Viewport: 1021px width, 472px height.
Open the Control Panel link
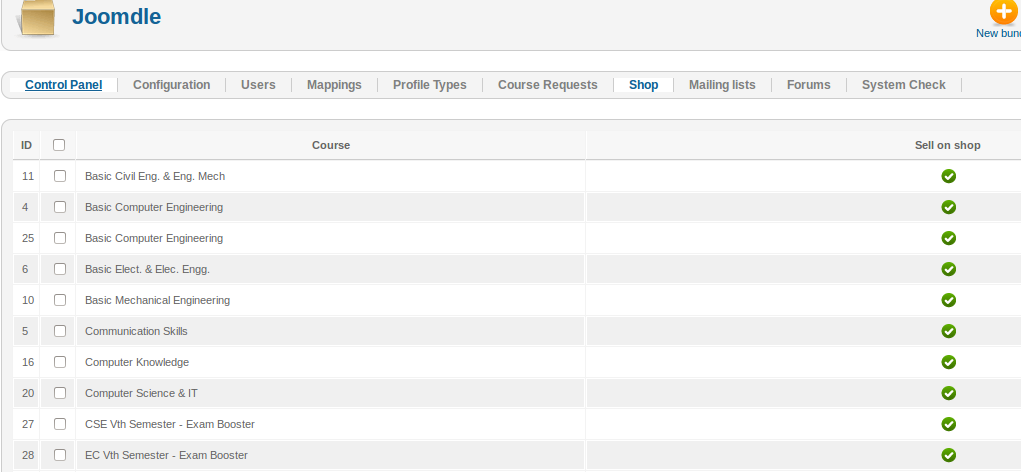coord(64,85)
